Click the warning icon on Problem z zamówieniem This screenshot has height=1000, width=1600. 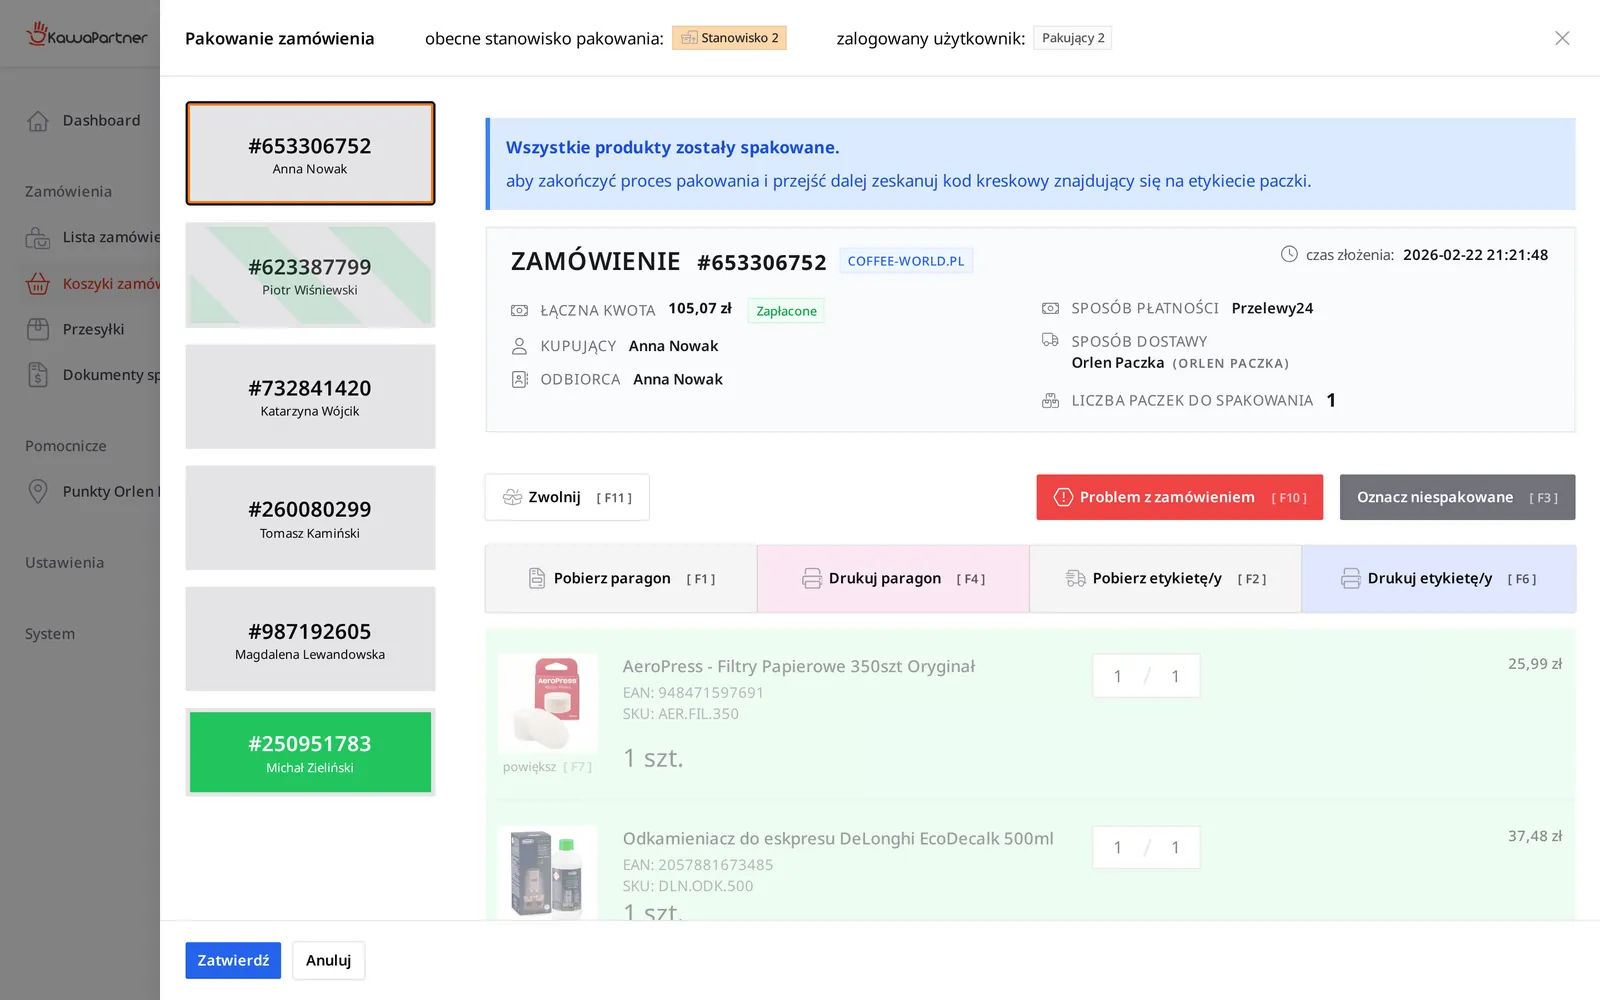coord(1063,497)
